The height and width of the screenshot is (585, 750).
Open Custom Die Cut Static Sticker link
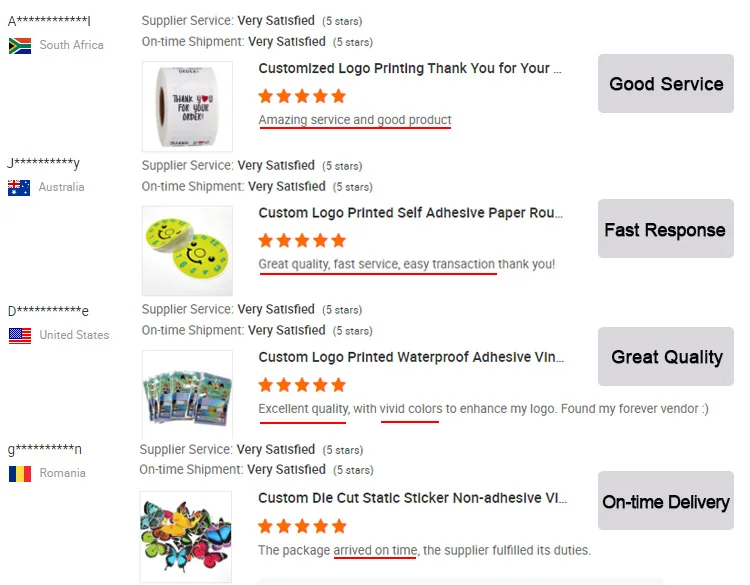[x=412, y=498]
